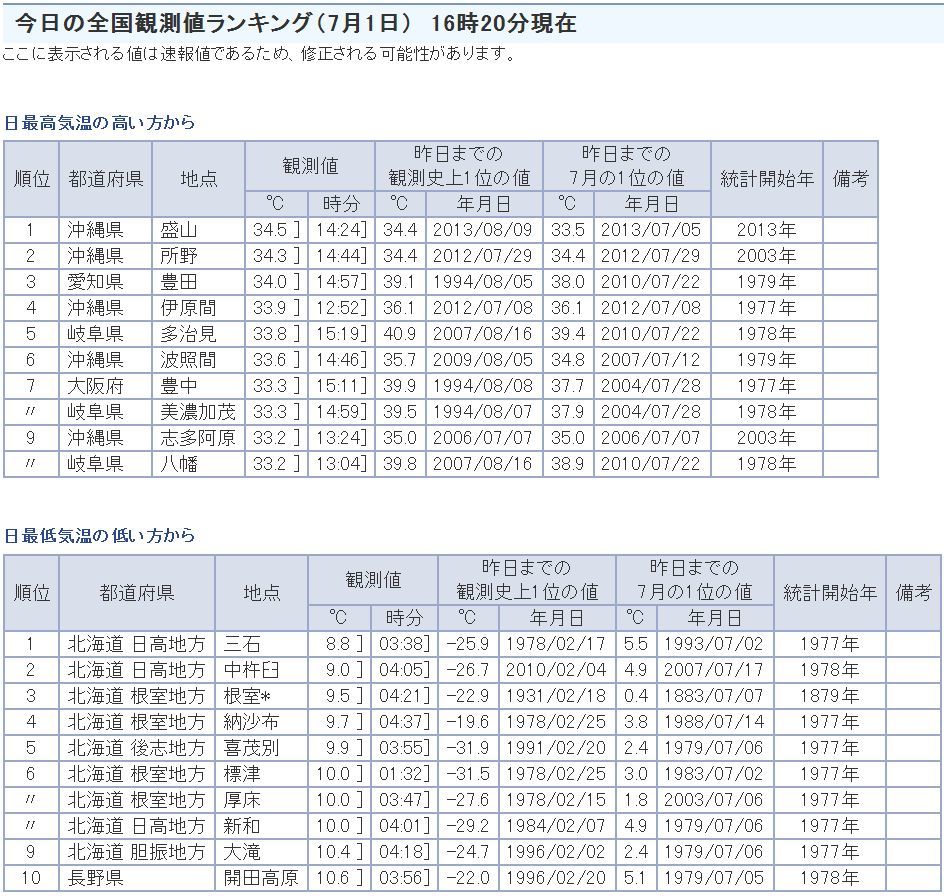Click the 伊原間 location name
The width and height of the screenshot is (944, 896).
click(x=188, y=308)
